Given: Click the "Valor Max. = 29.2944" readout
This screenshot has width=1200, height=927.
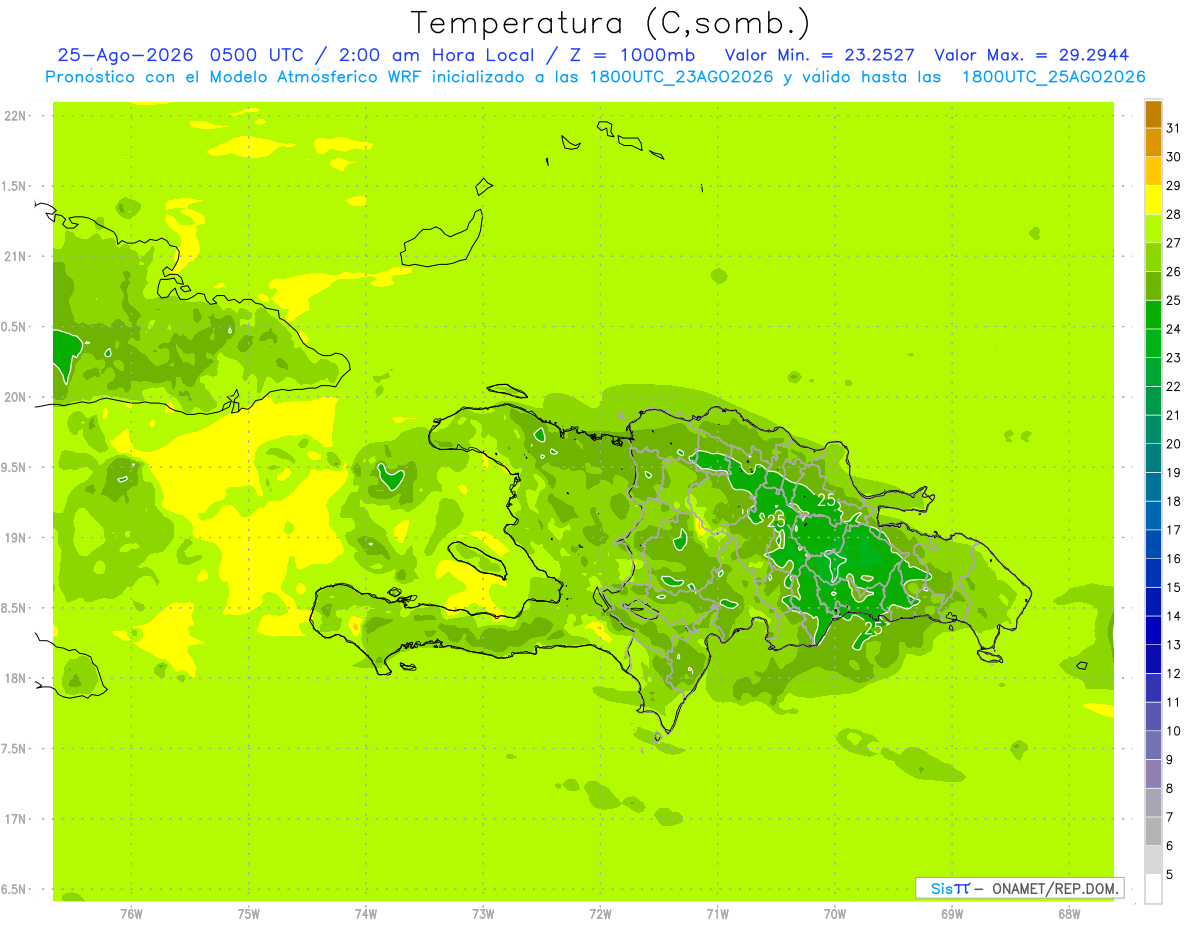Looking at the screenshot, I should pyautogui.click(x=1032, y=55).
